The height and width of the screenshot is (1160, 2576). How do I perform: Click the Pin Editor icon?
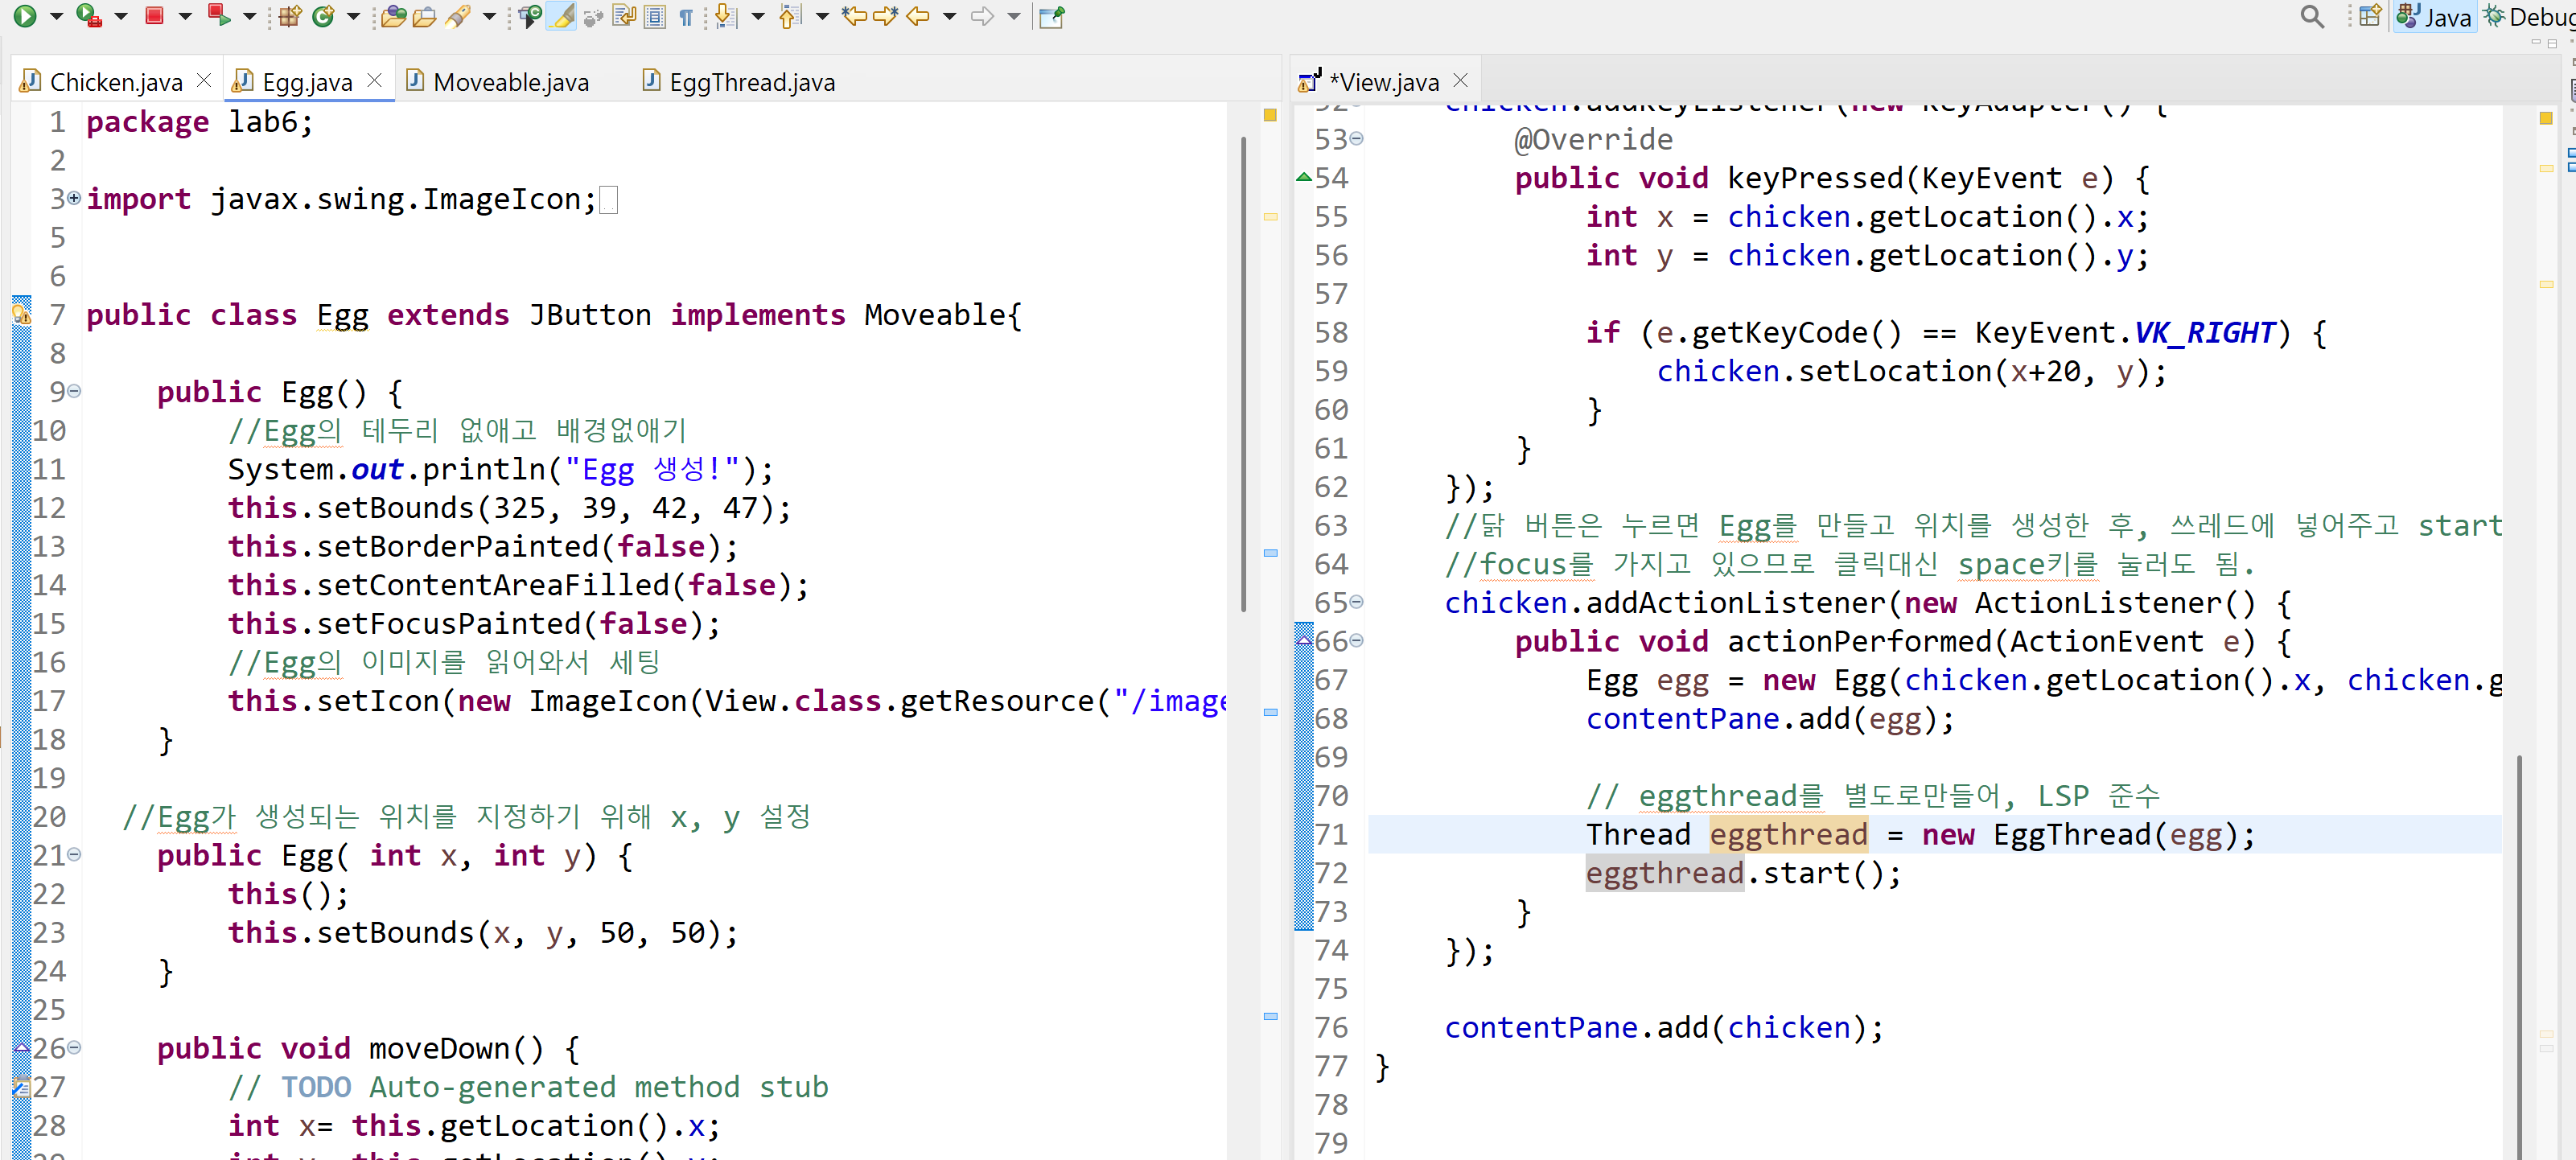click(x=1051, y=16)
